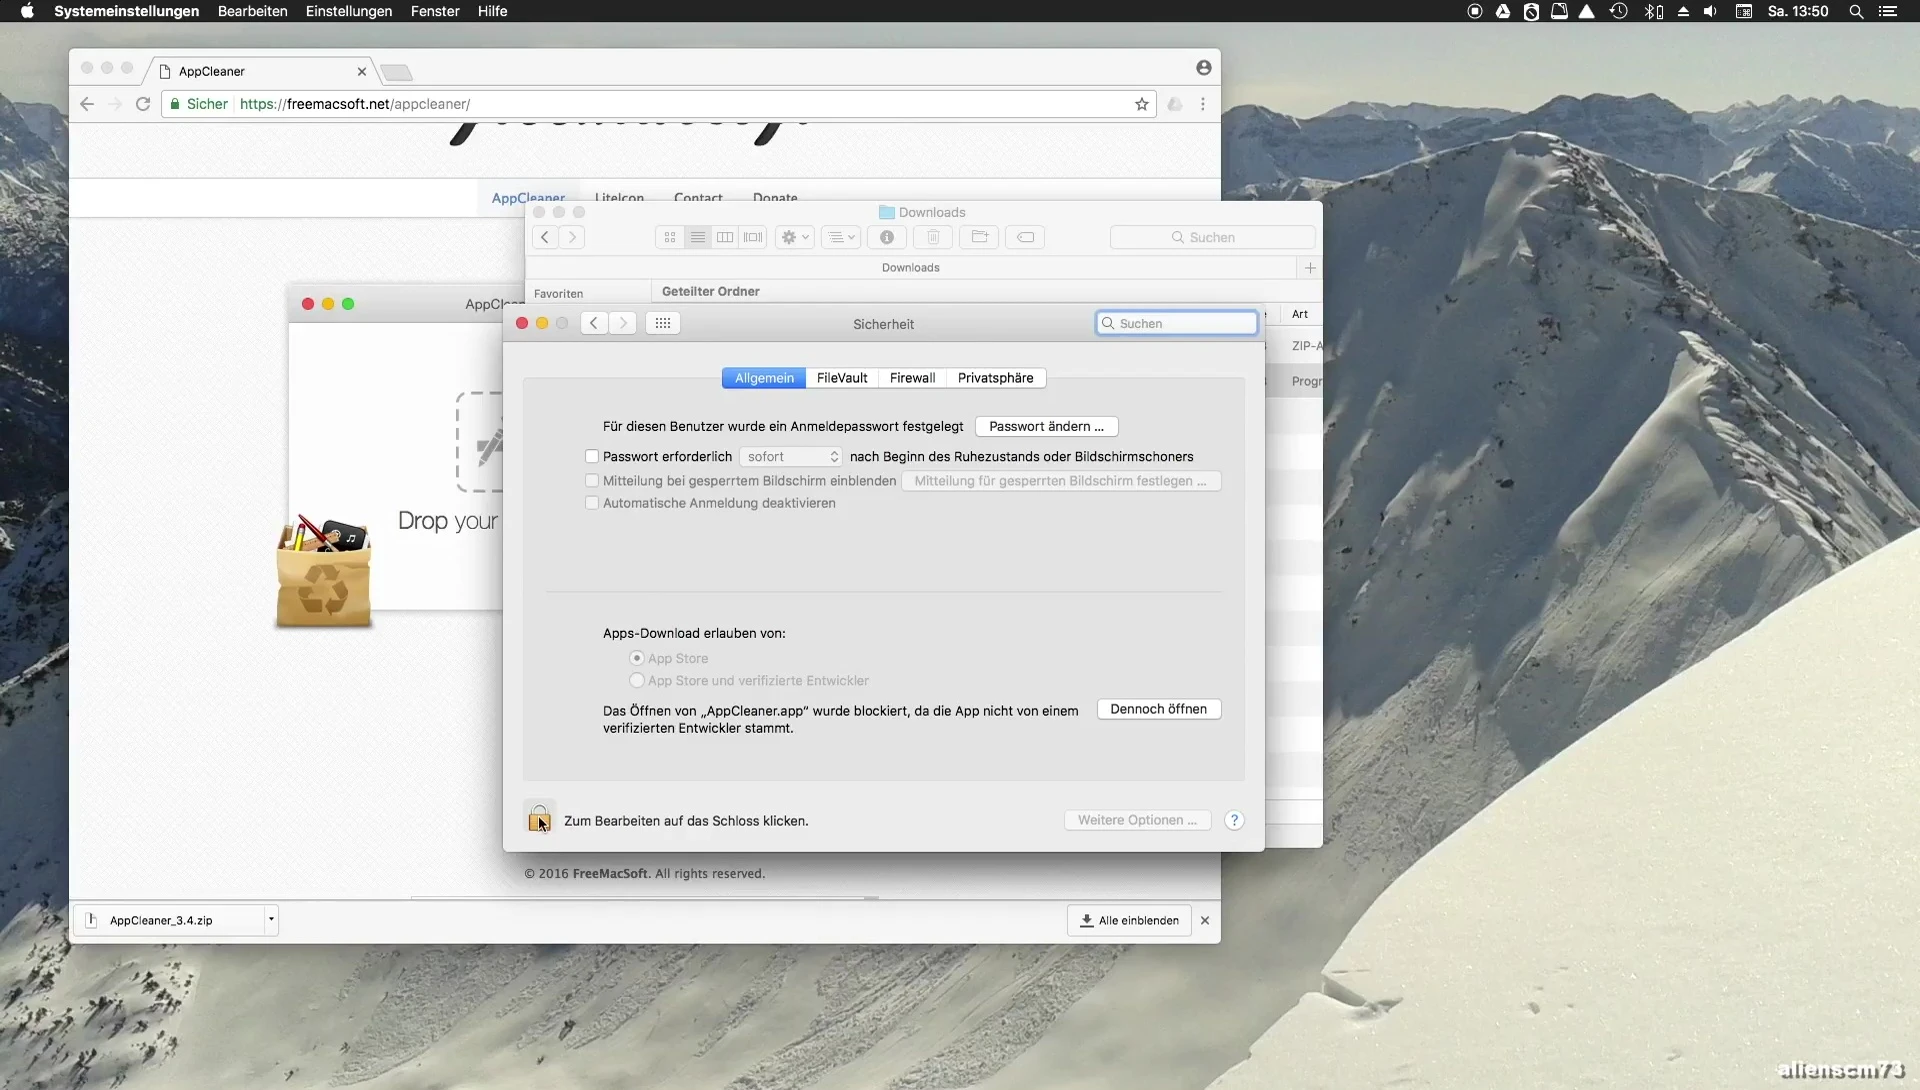This screenshot has height=1090, width=1920.
Task: Switch to the FileVault tab
Action: 842,378
